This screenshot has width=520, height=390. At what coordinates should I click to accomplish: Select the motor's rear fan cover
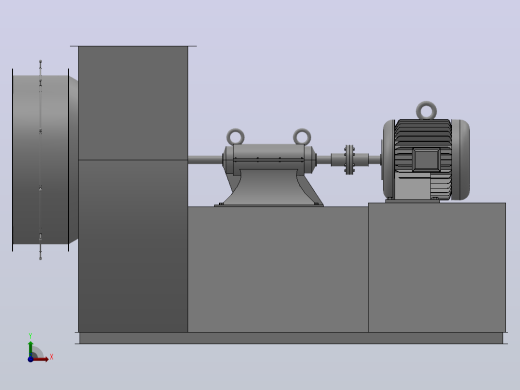(461, 160)
